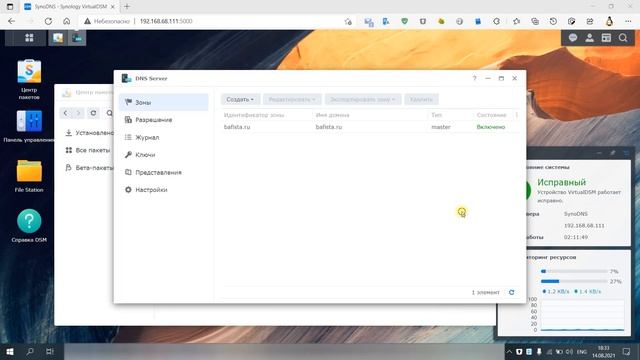The image size is (640, 360).
Task: Sort by Состояние column header
Action: [x=491, y=115]
